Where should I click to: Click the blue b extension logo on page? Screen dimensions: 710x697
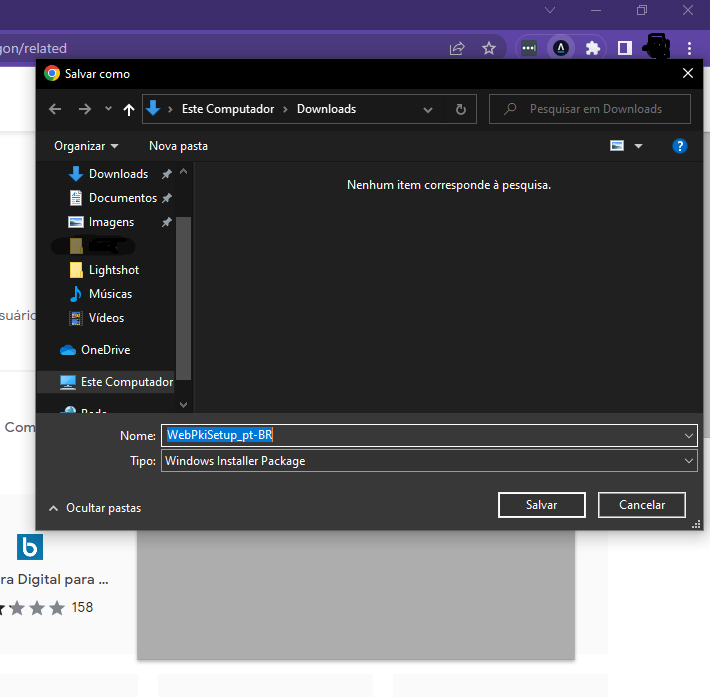click(30, 547)
